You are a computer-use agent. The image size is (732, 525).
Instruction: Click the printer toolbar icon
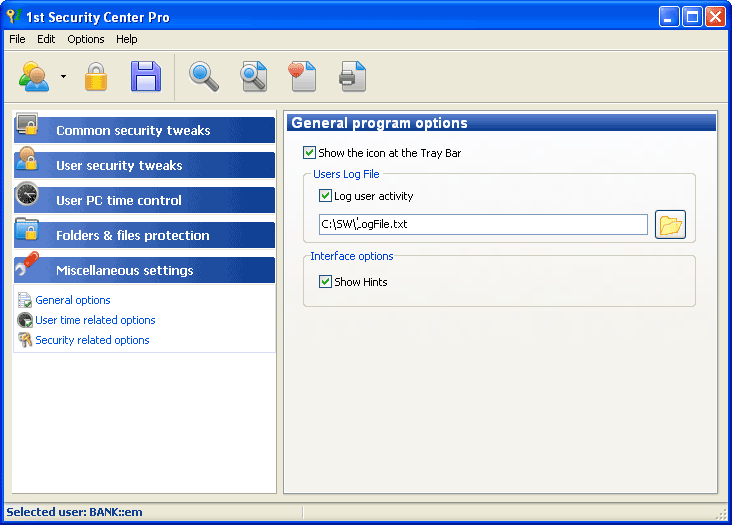352,77
